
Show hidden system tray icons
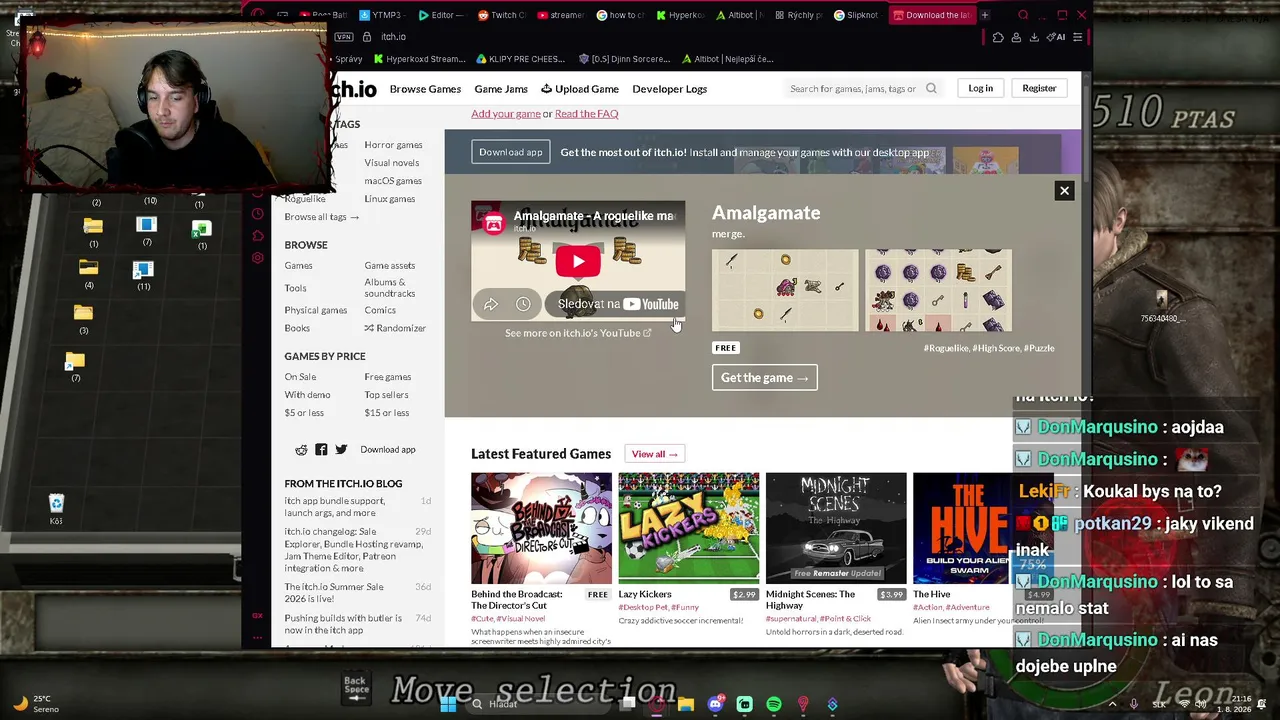click(1112, 704)
